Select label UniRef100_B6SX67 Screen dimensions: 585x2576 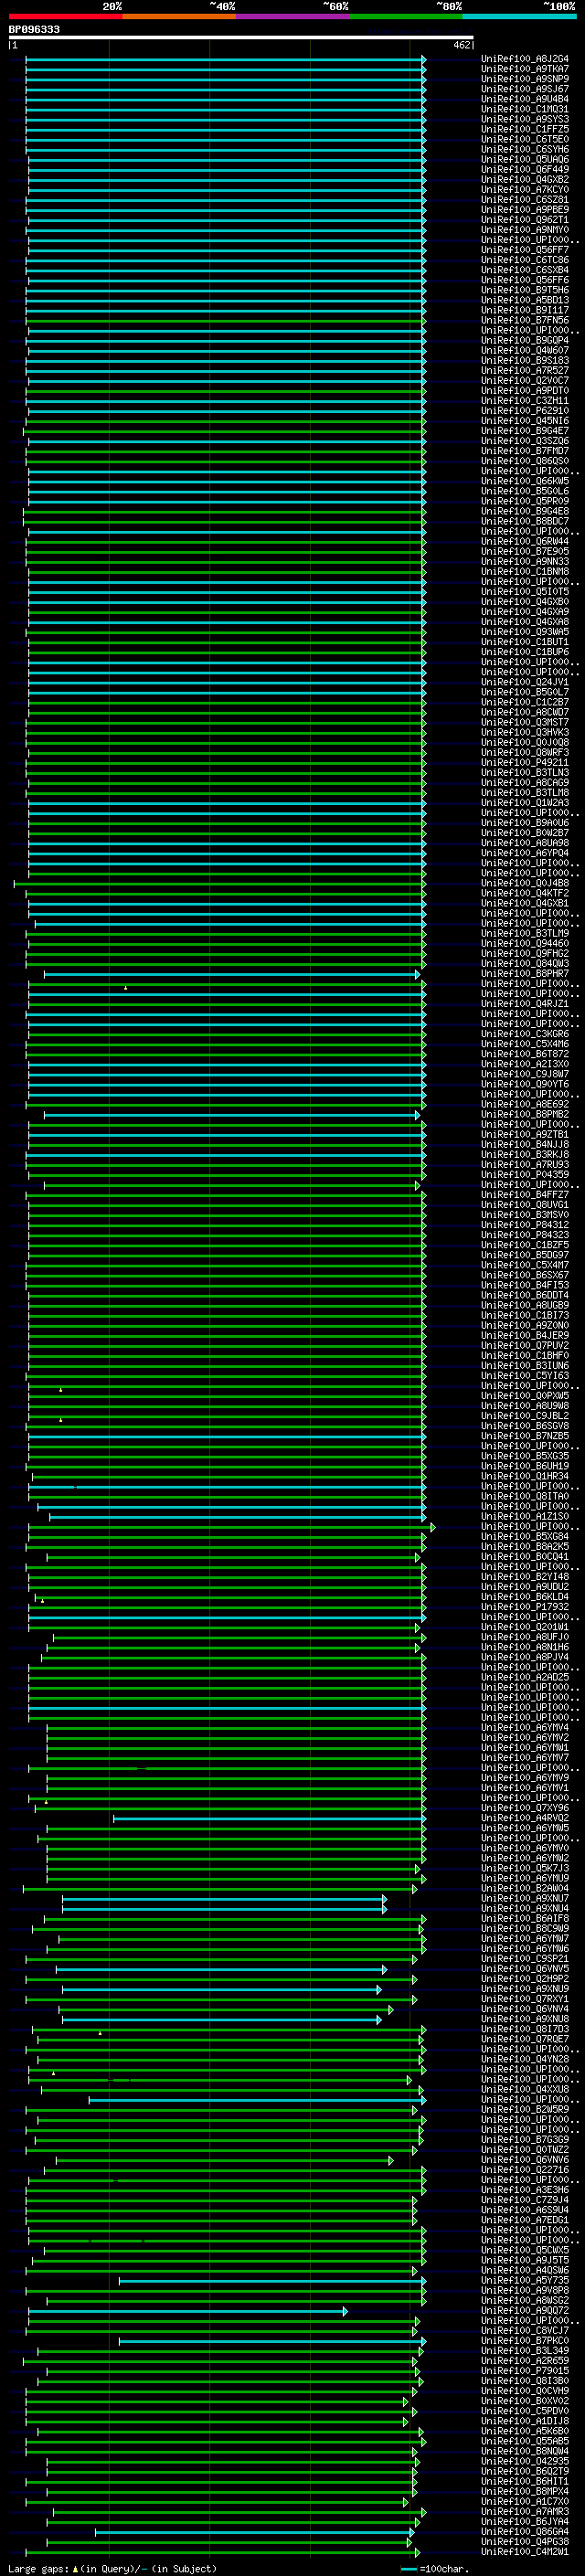[x=525, y=1275]
